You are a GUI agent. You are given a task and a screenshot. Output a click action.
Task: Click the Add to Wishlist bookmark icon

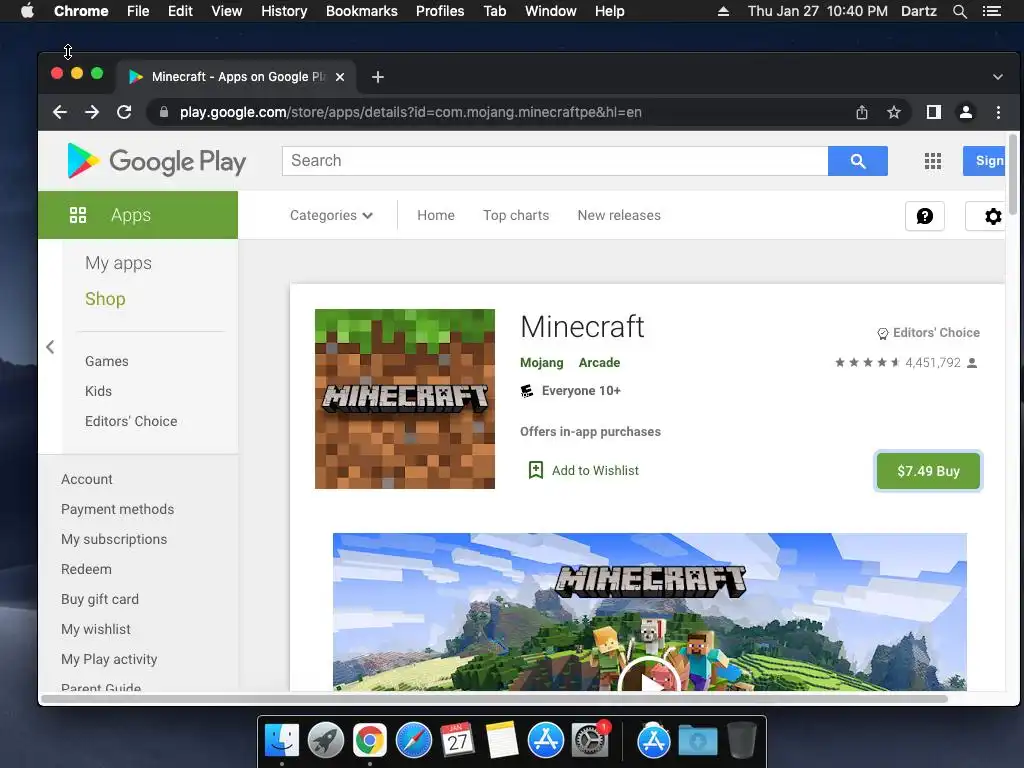click(536, 470)
